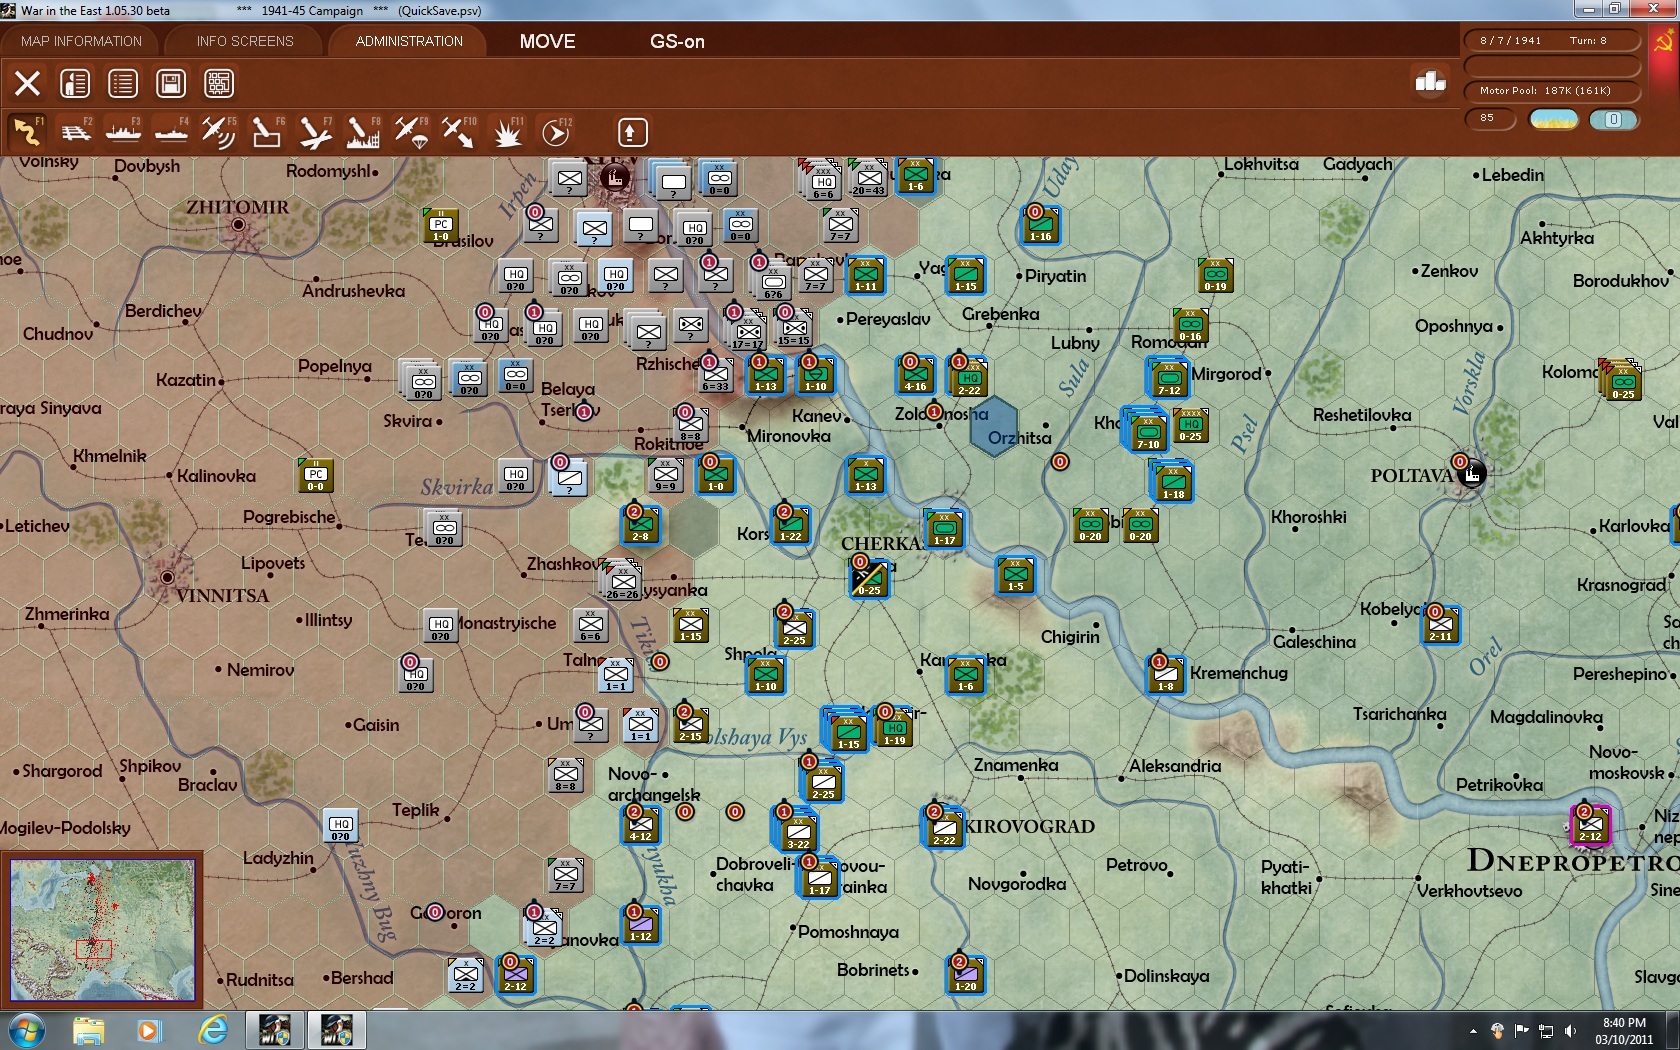Open the Windows Start menu
1680x1050 pixels.
click(25, 1030)
